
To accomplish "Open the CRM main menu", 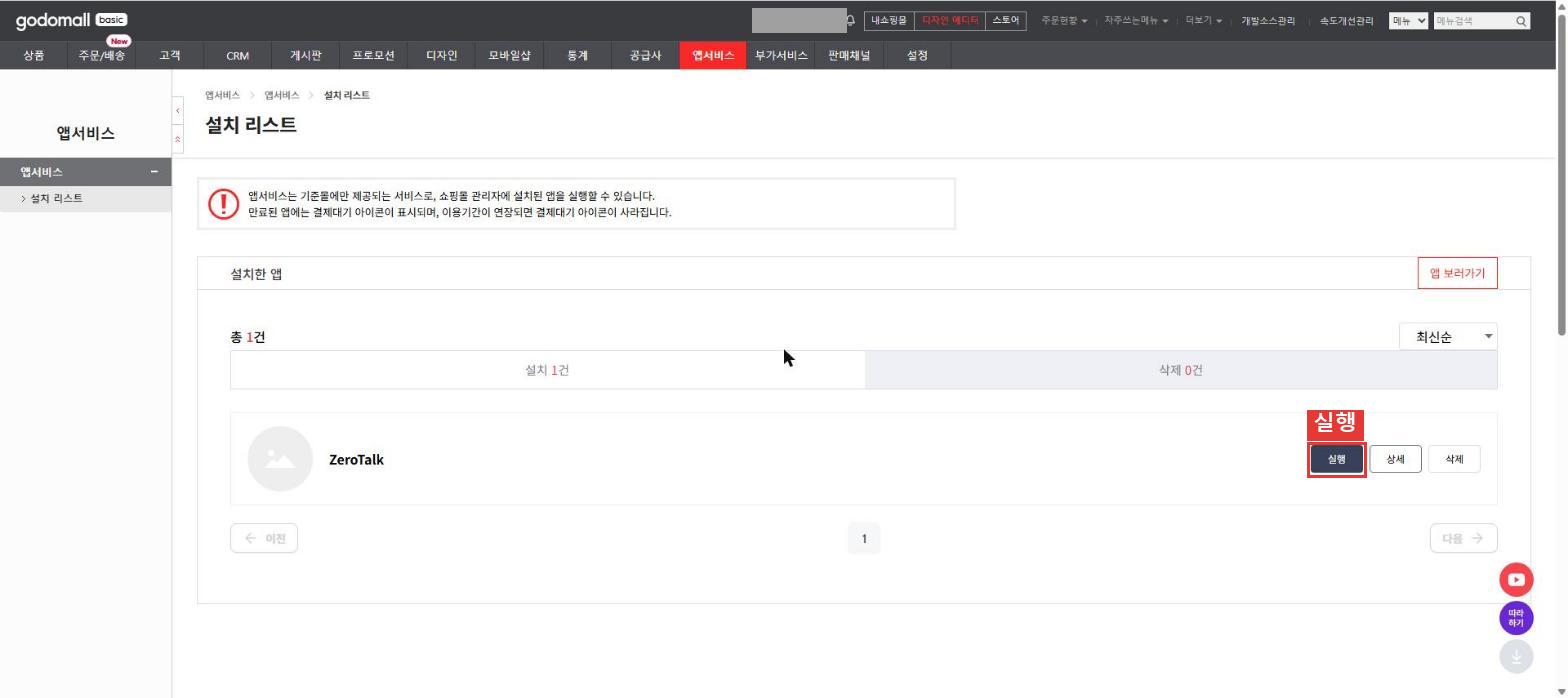I will point(238,56).
